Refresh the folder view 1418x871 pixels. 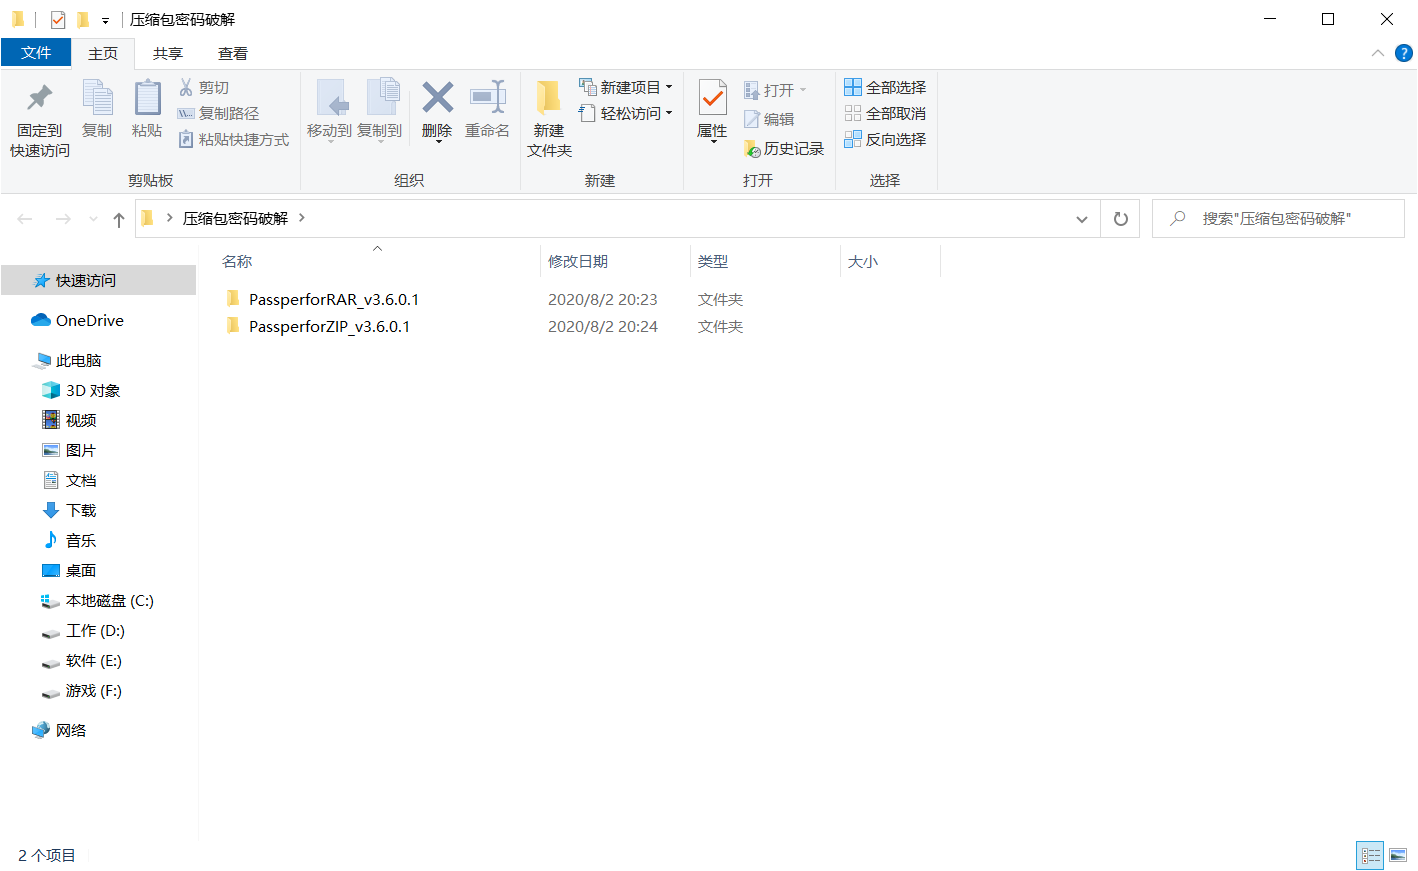coord(1120,218)
